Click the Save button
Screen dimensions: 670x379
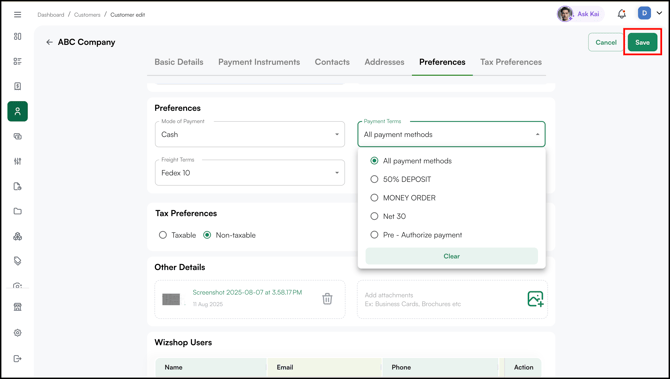tap(642, 42)
